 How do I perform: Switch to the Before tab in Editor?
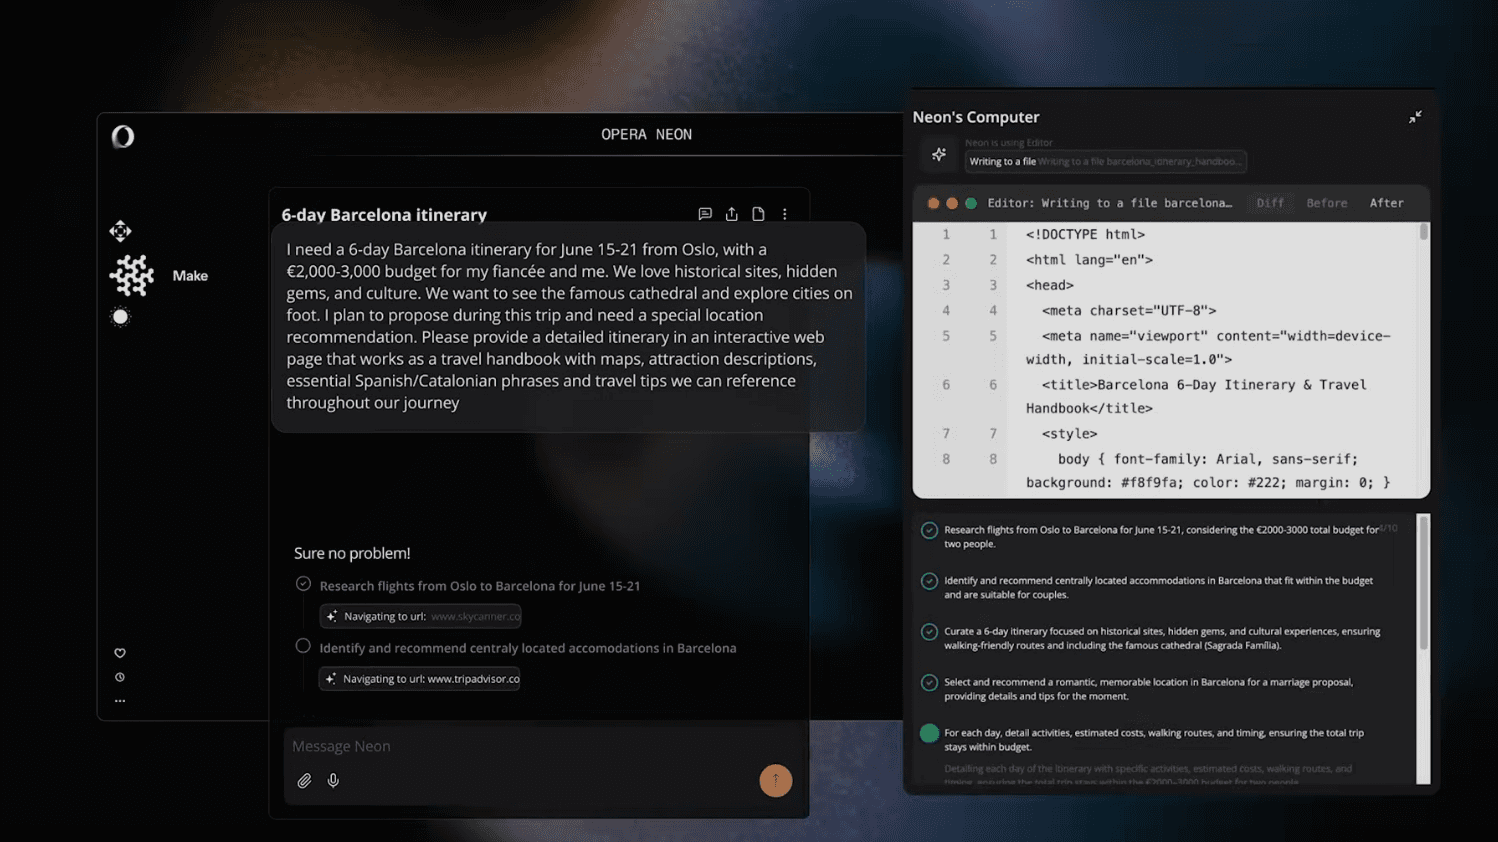click(x=1327, y=203)
